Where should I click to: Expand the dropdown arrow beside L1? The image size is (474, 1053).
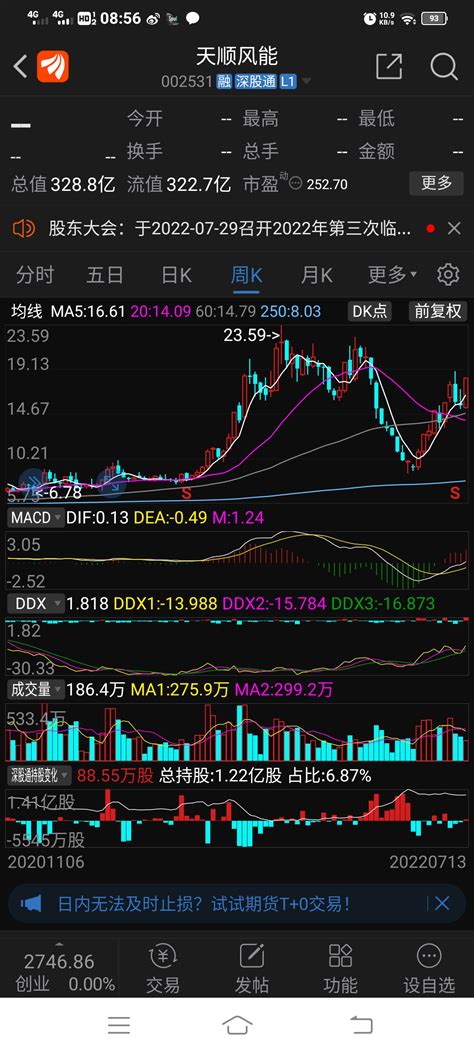tap(307, 82)
